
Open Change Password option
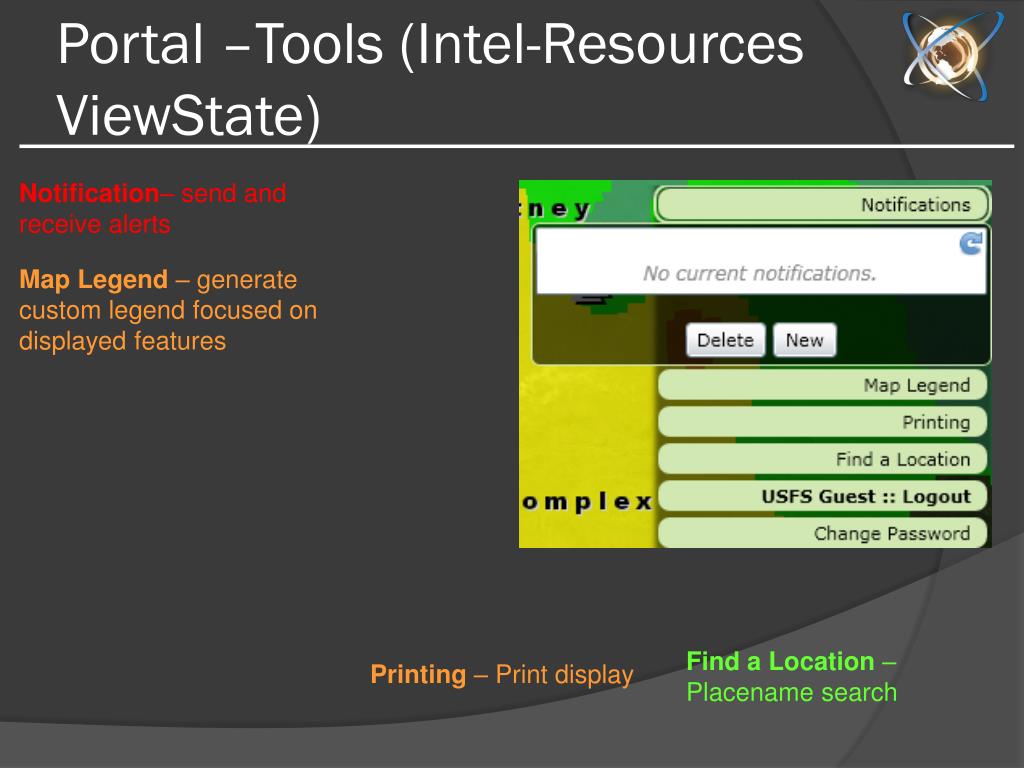tap(822, 533)
